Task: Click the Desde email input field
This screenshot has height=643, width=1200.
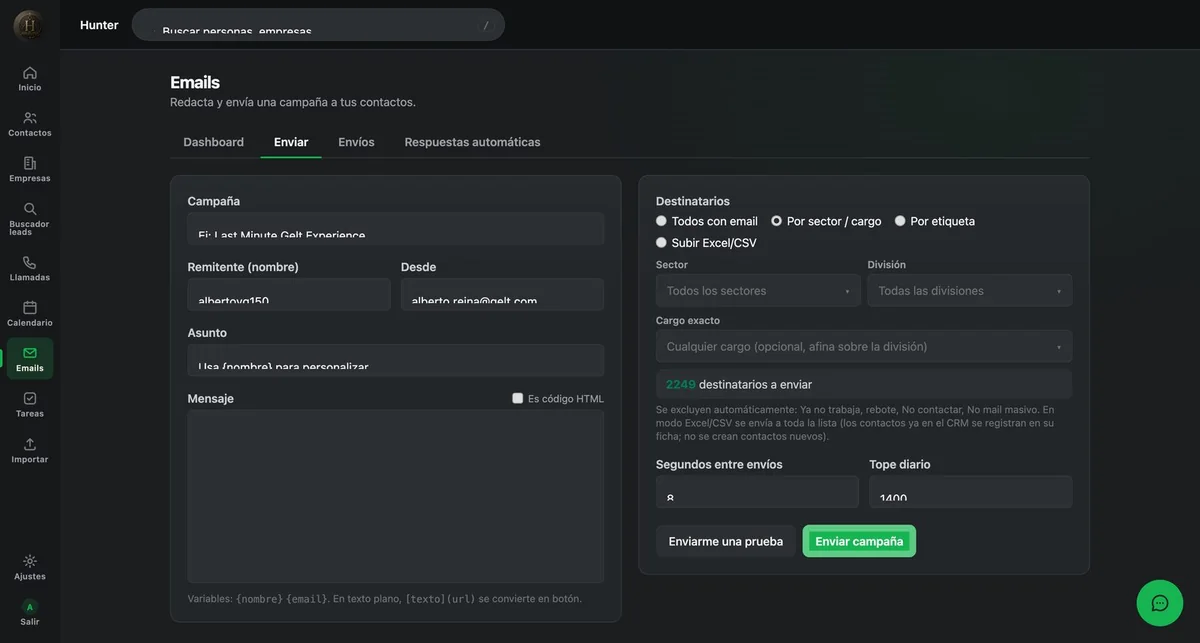Action: point(502,295)
